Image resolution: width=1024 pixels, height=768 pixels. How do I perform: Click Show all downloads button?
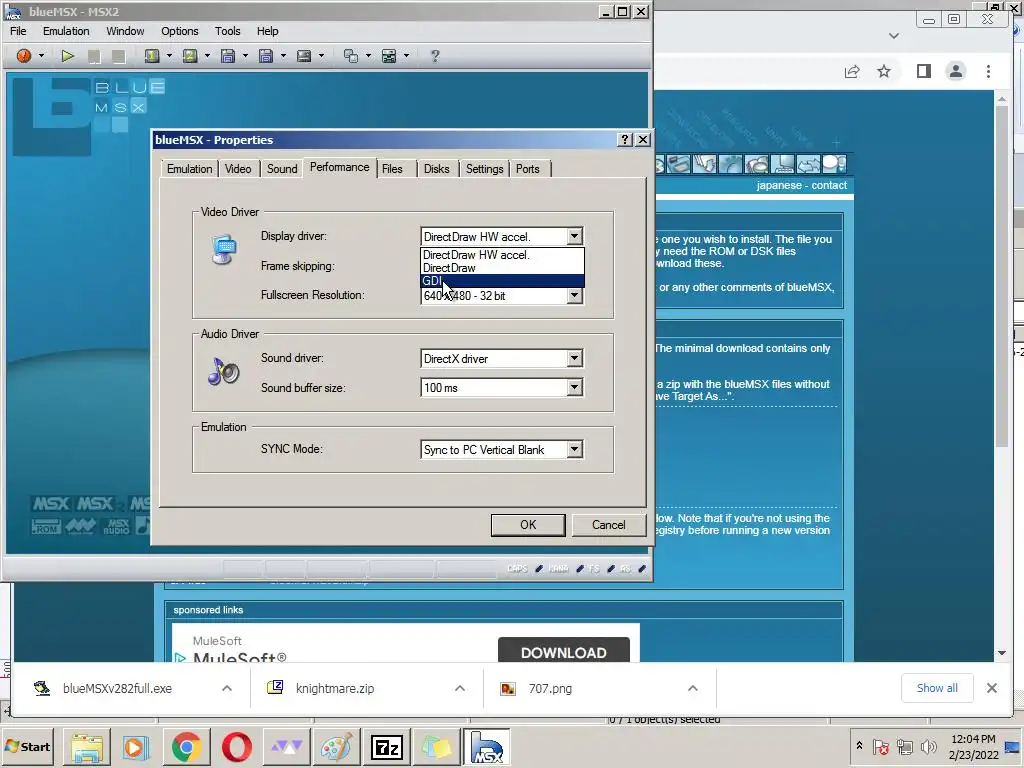coord(936,688)
